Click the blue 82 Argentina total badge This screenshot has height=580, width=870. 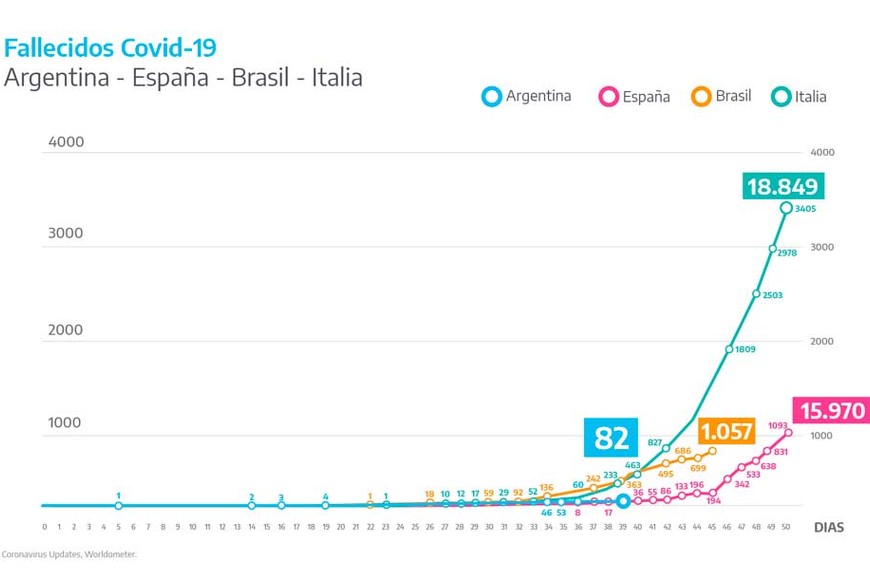(x=611, y=438)
